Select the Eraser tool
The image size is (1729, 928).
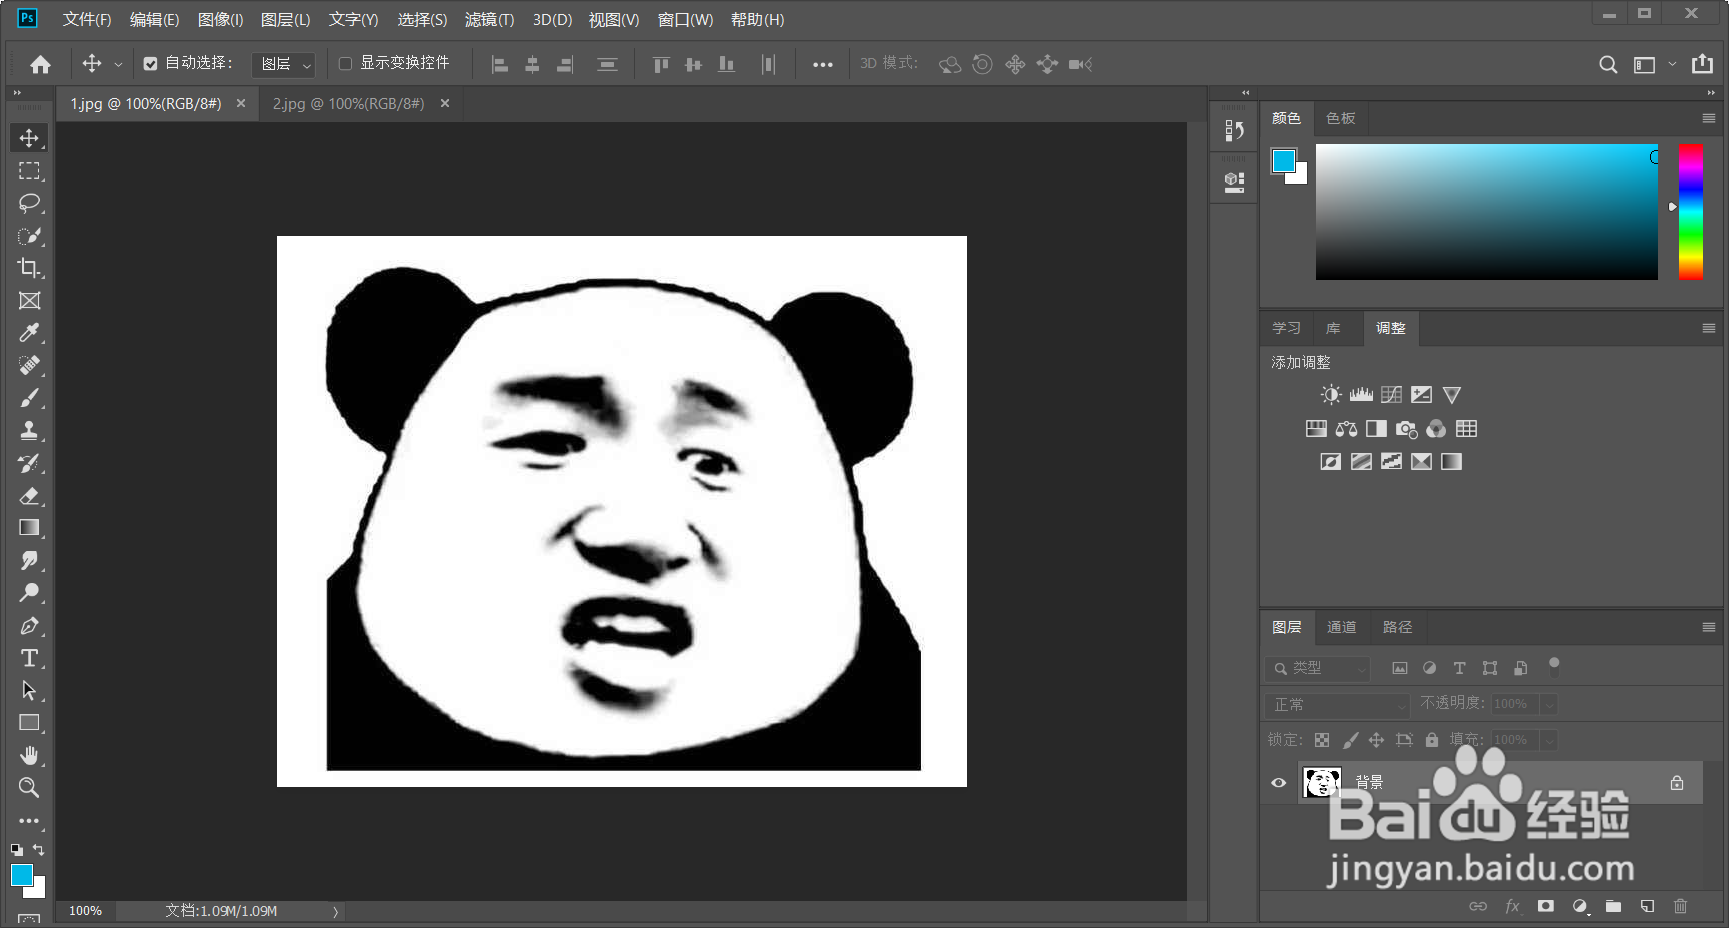pyautogui.click(x=29, y=496)
